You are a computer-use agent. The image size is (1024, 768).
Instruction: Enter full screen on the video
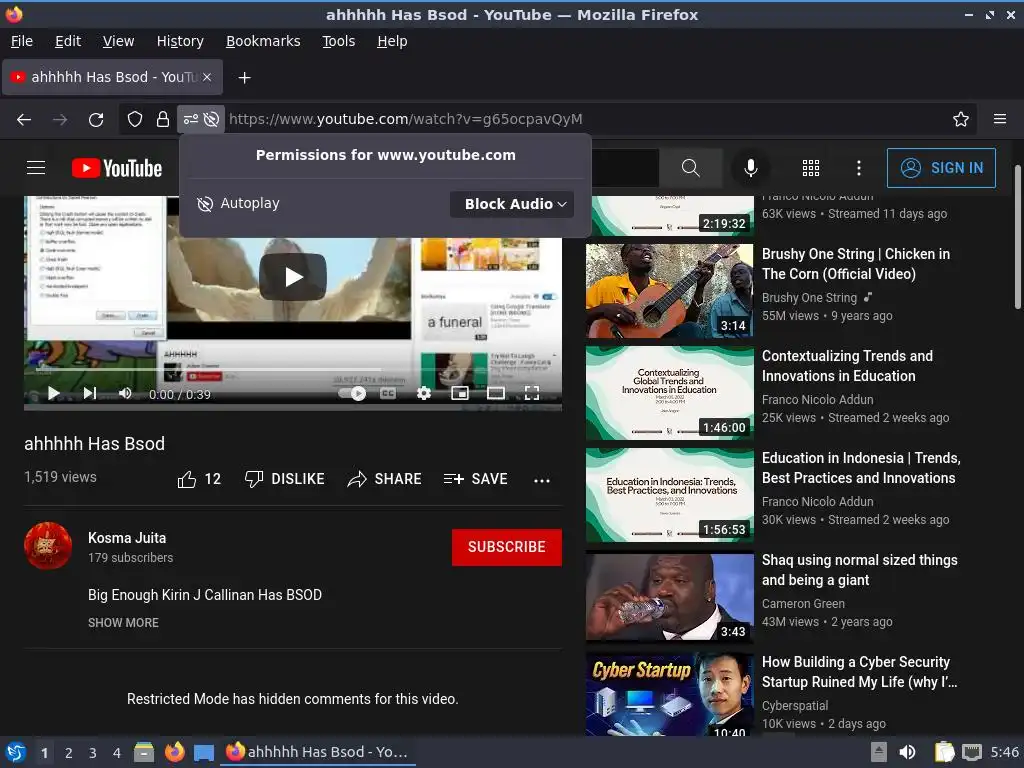(532, 393)
